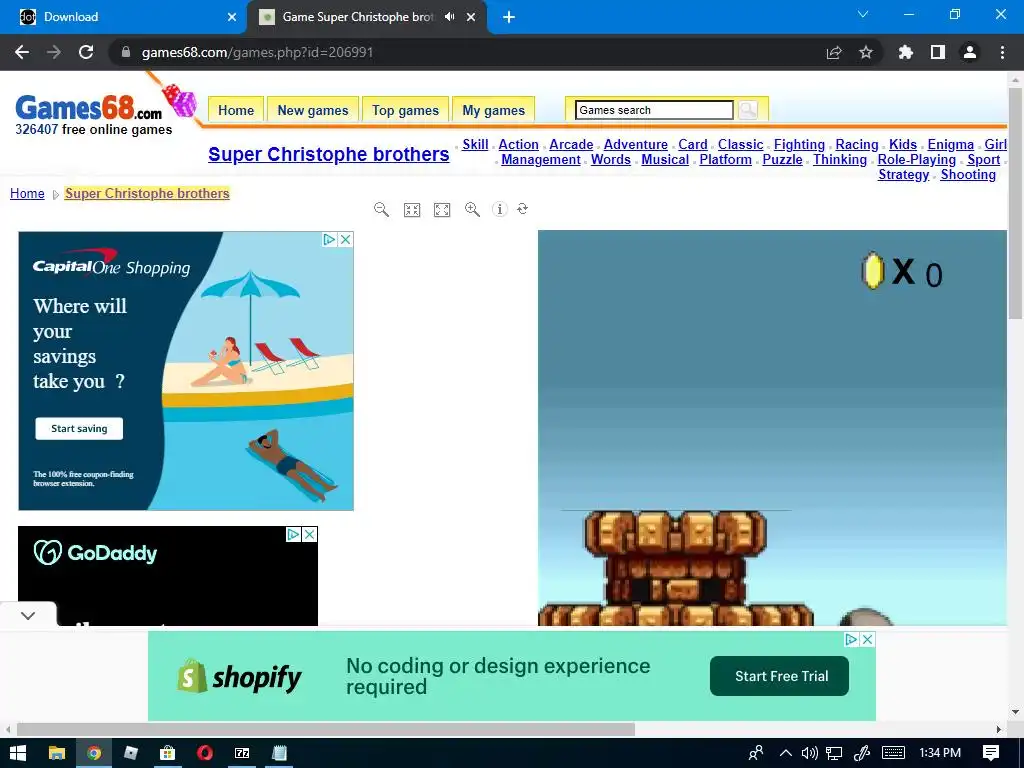Open the Chrome profile icon

[x=970, y=52]
